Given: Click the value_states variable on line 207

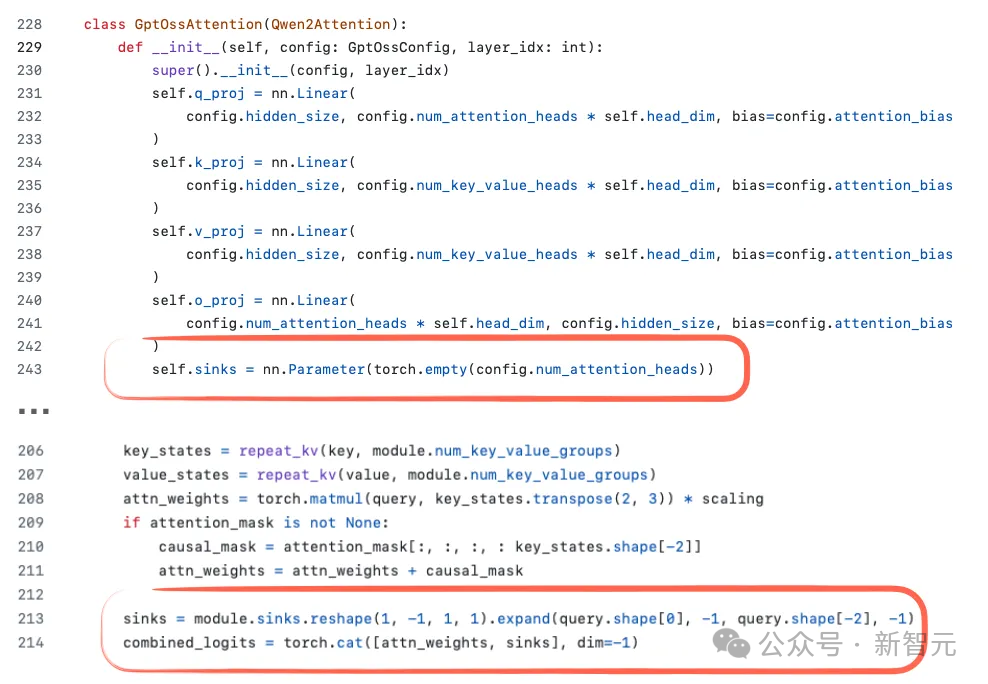Looking at the screenshot, I should (176, 475).
